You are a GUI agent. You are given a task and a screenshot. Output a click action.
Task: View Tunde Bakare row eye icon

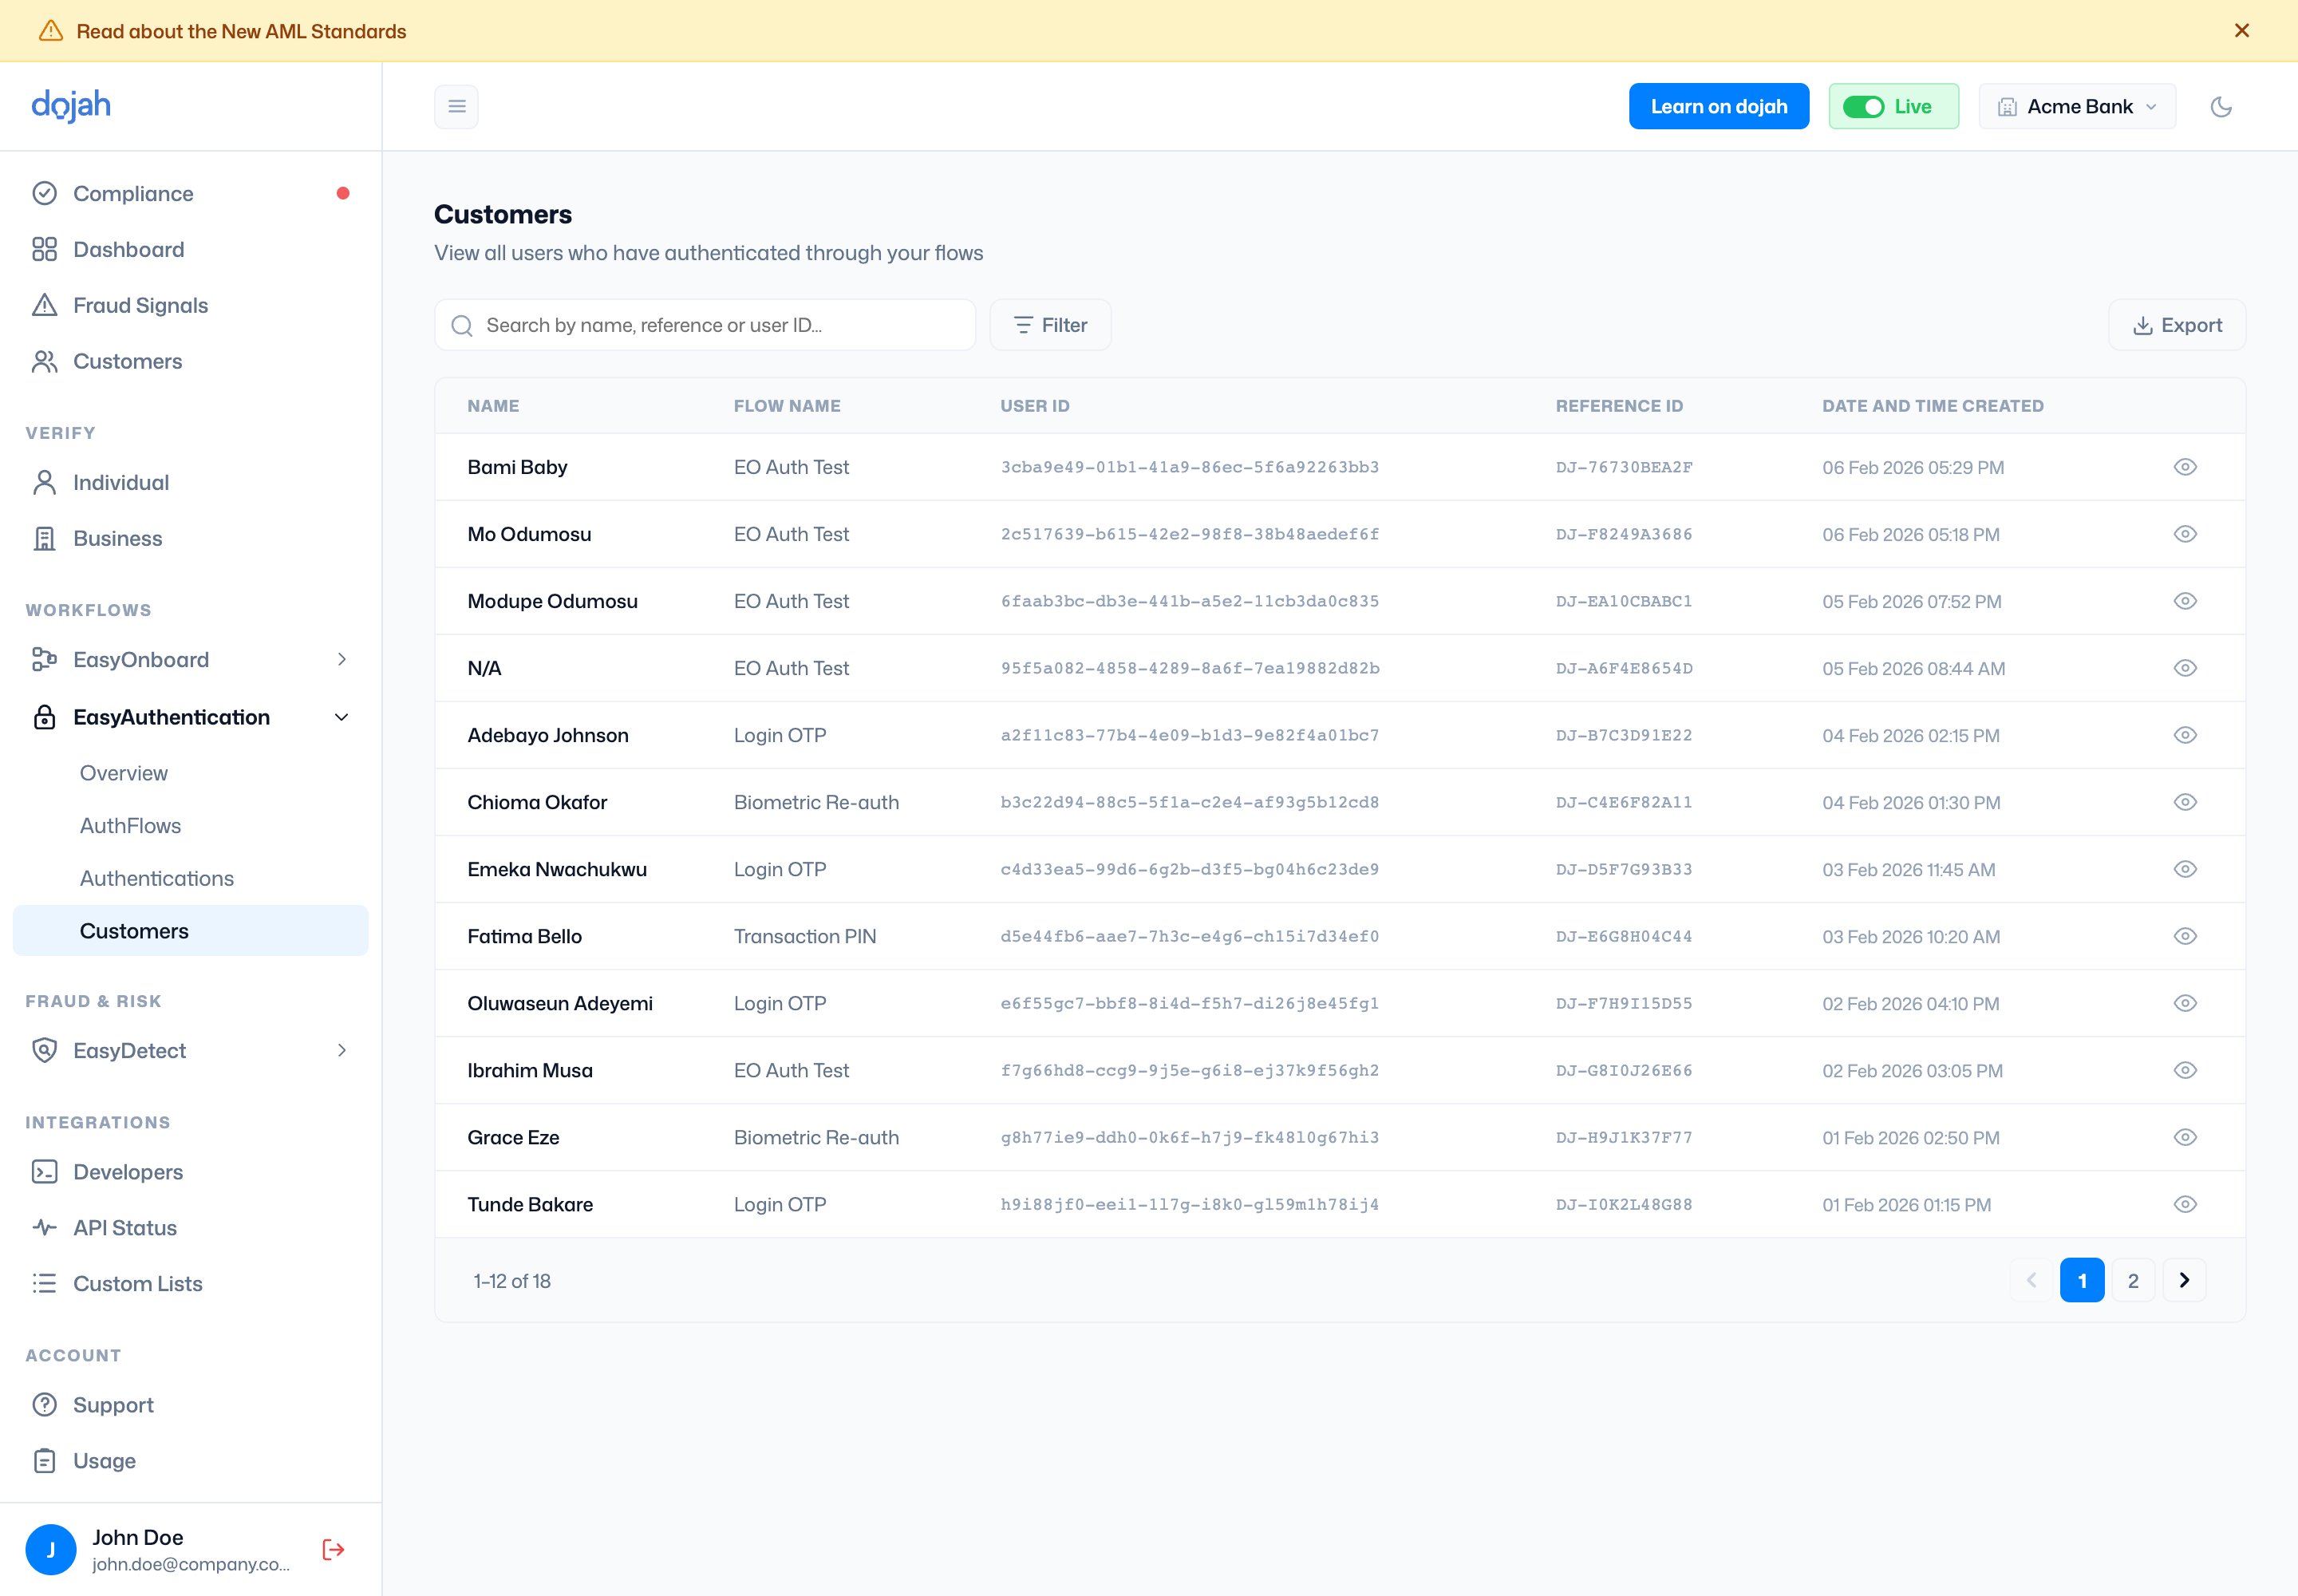click(x=2185, y=1204)
